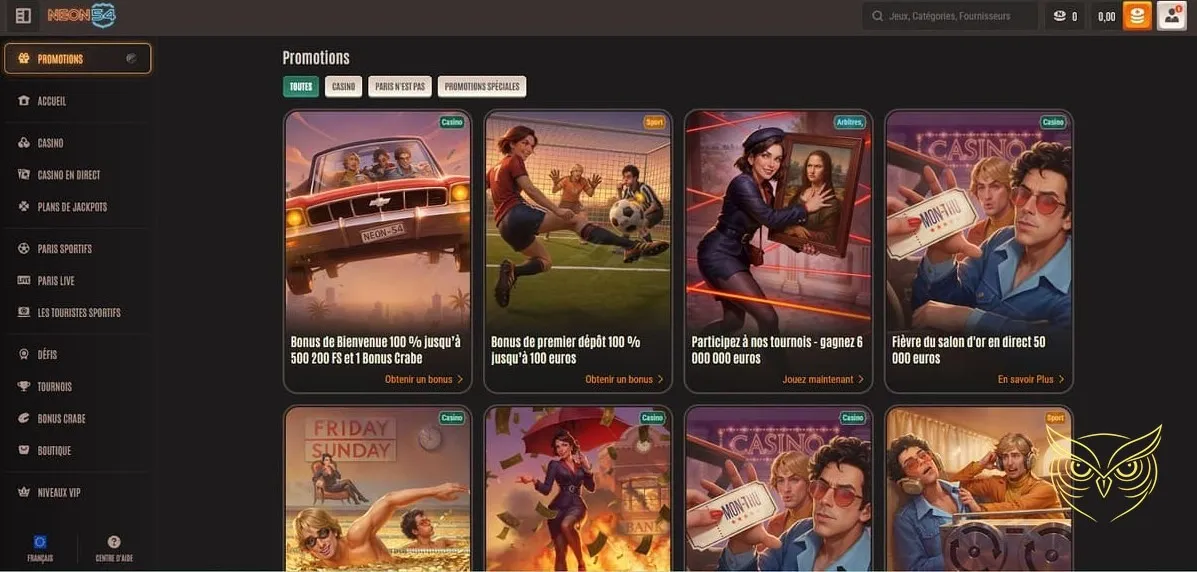Click Sport tag on soccer card
Viewport: 1197px width, 572px height.
pyautogui.click(x=654, y=122)
